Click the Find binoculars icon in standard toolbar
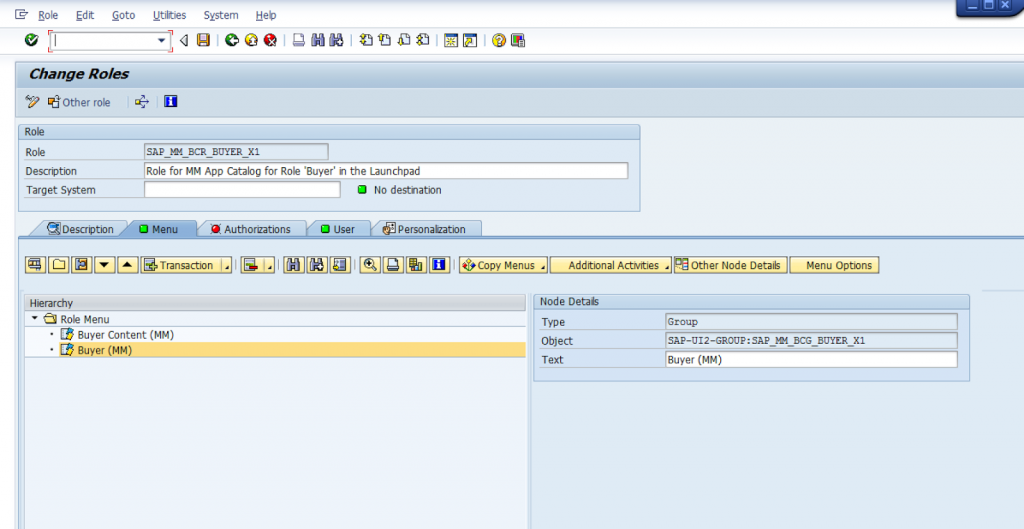1024x529 pixels. coord(318,40)
